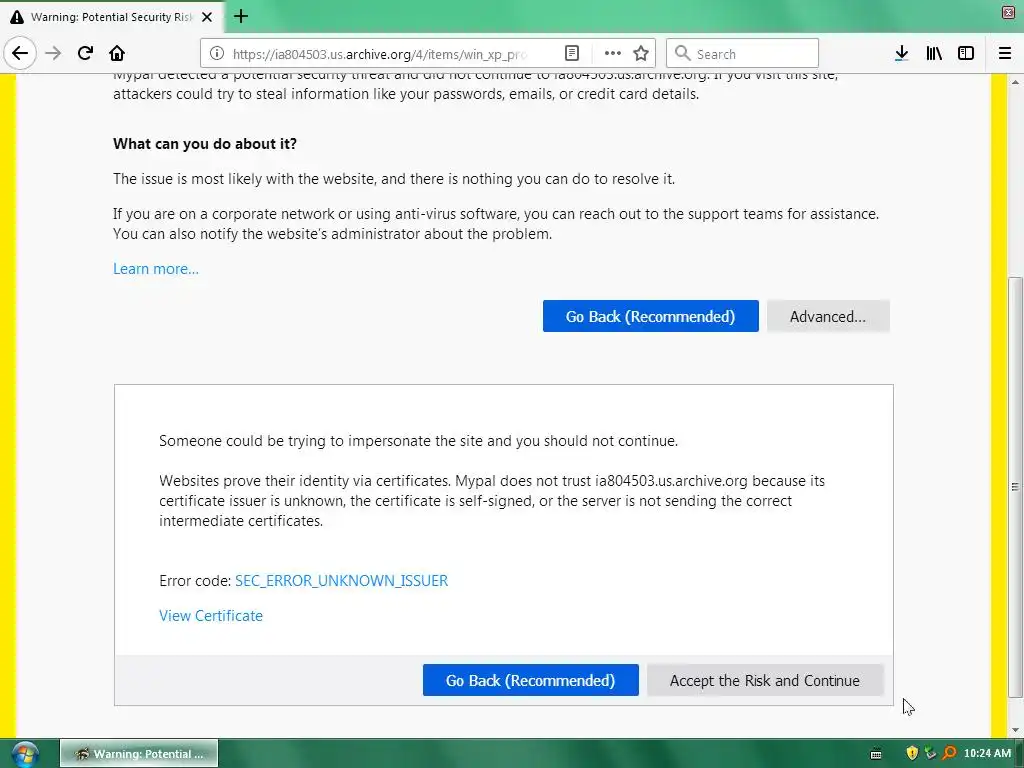Select the Warning: Potential taskbar button

point(139,754)
